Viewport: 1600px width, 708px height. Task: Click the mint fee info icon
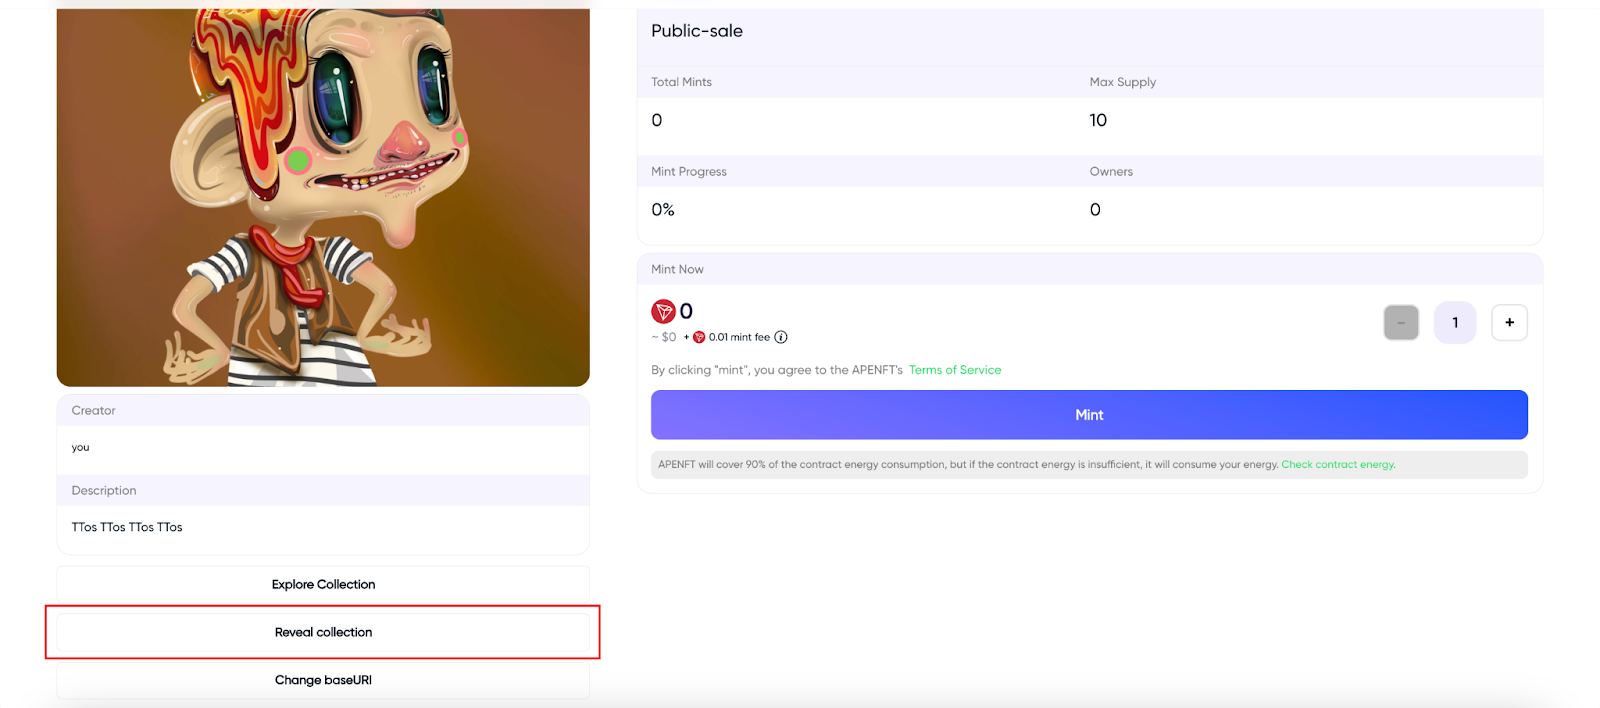tap(781, 337)
